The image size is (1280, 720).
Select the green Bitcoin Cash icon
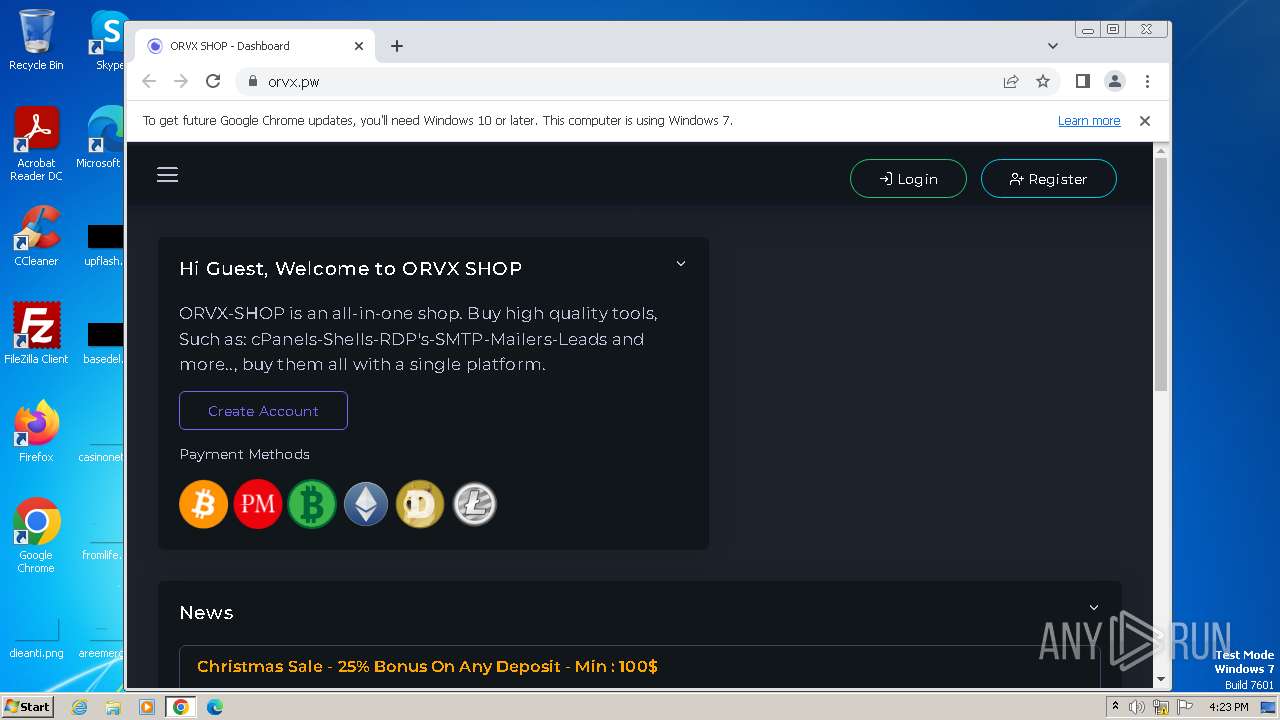click(312, 504)
